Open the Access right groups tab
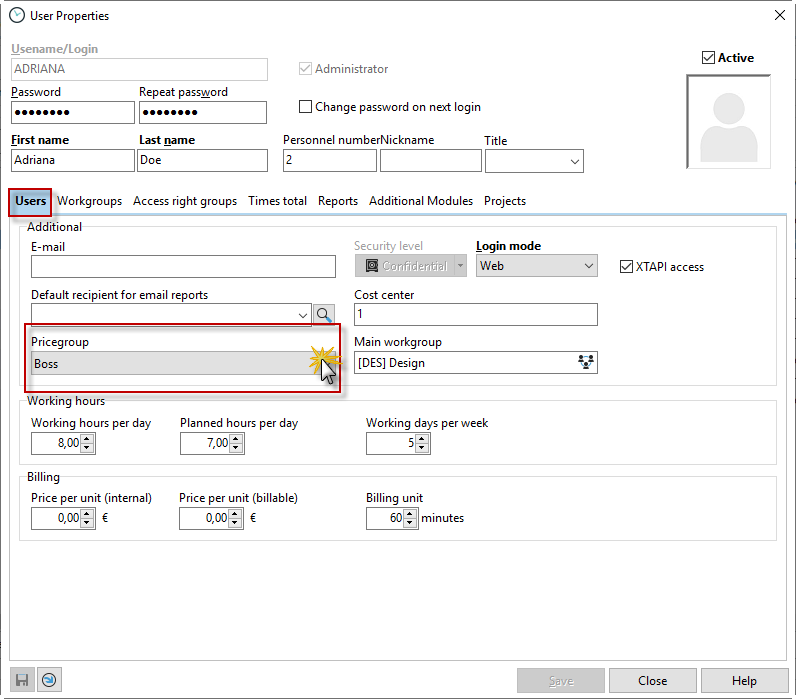The width and height of the screenshot is (796, 699). 185,201
